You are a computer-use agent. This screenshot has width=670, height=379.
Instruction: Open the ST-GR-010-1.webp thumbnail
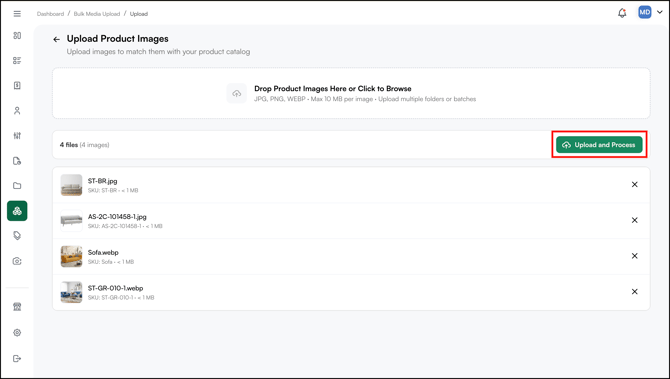[x=71, y=292]
